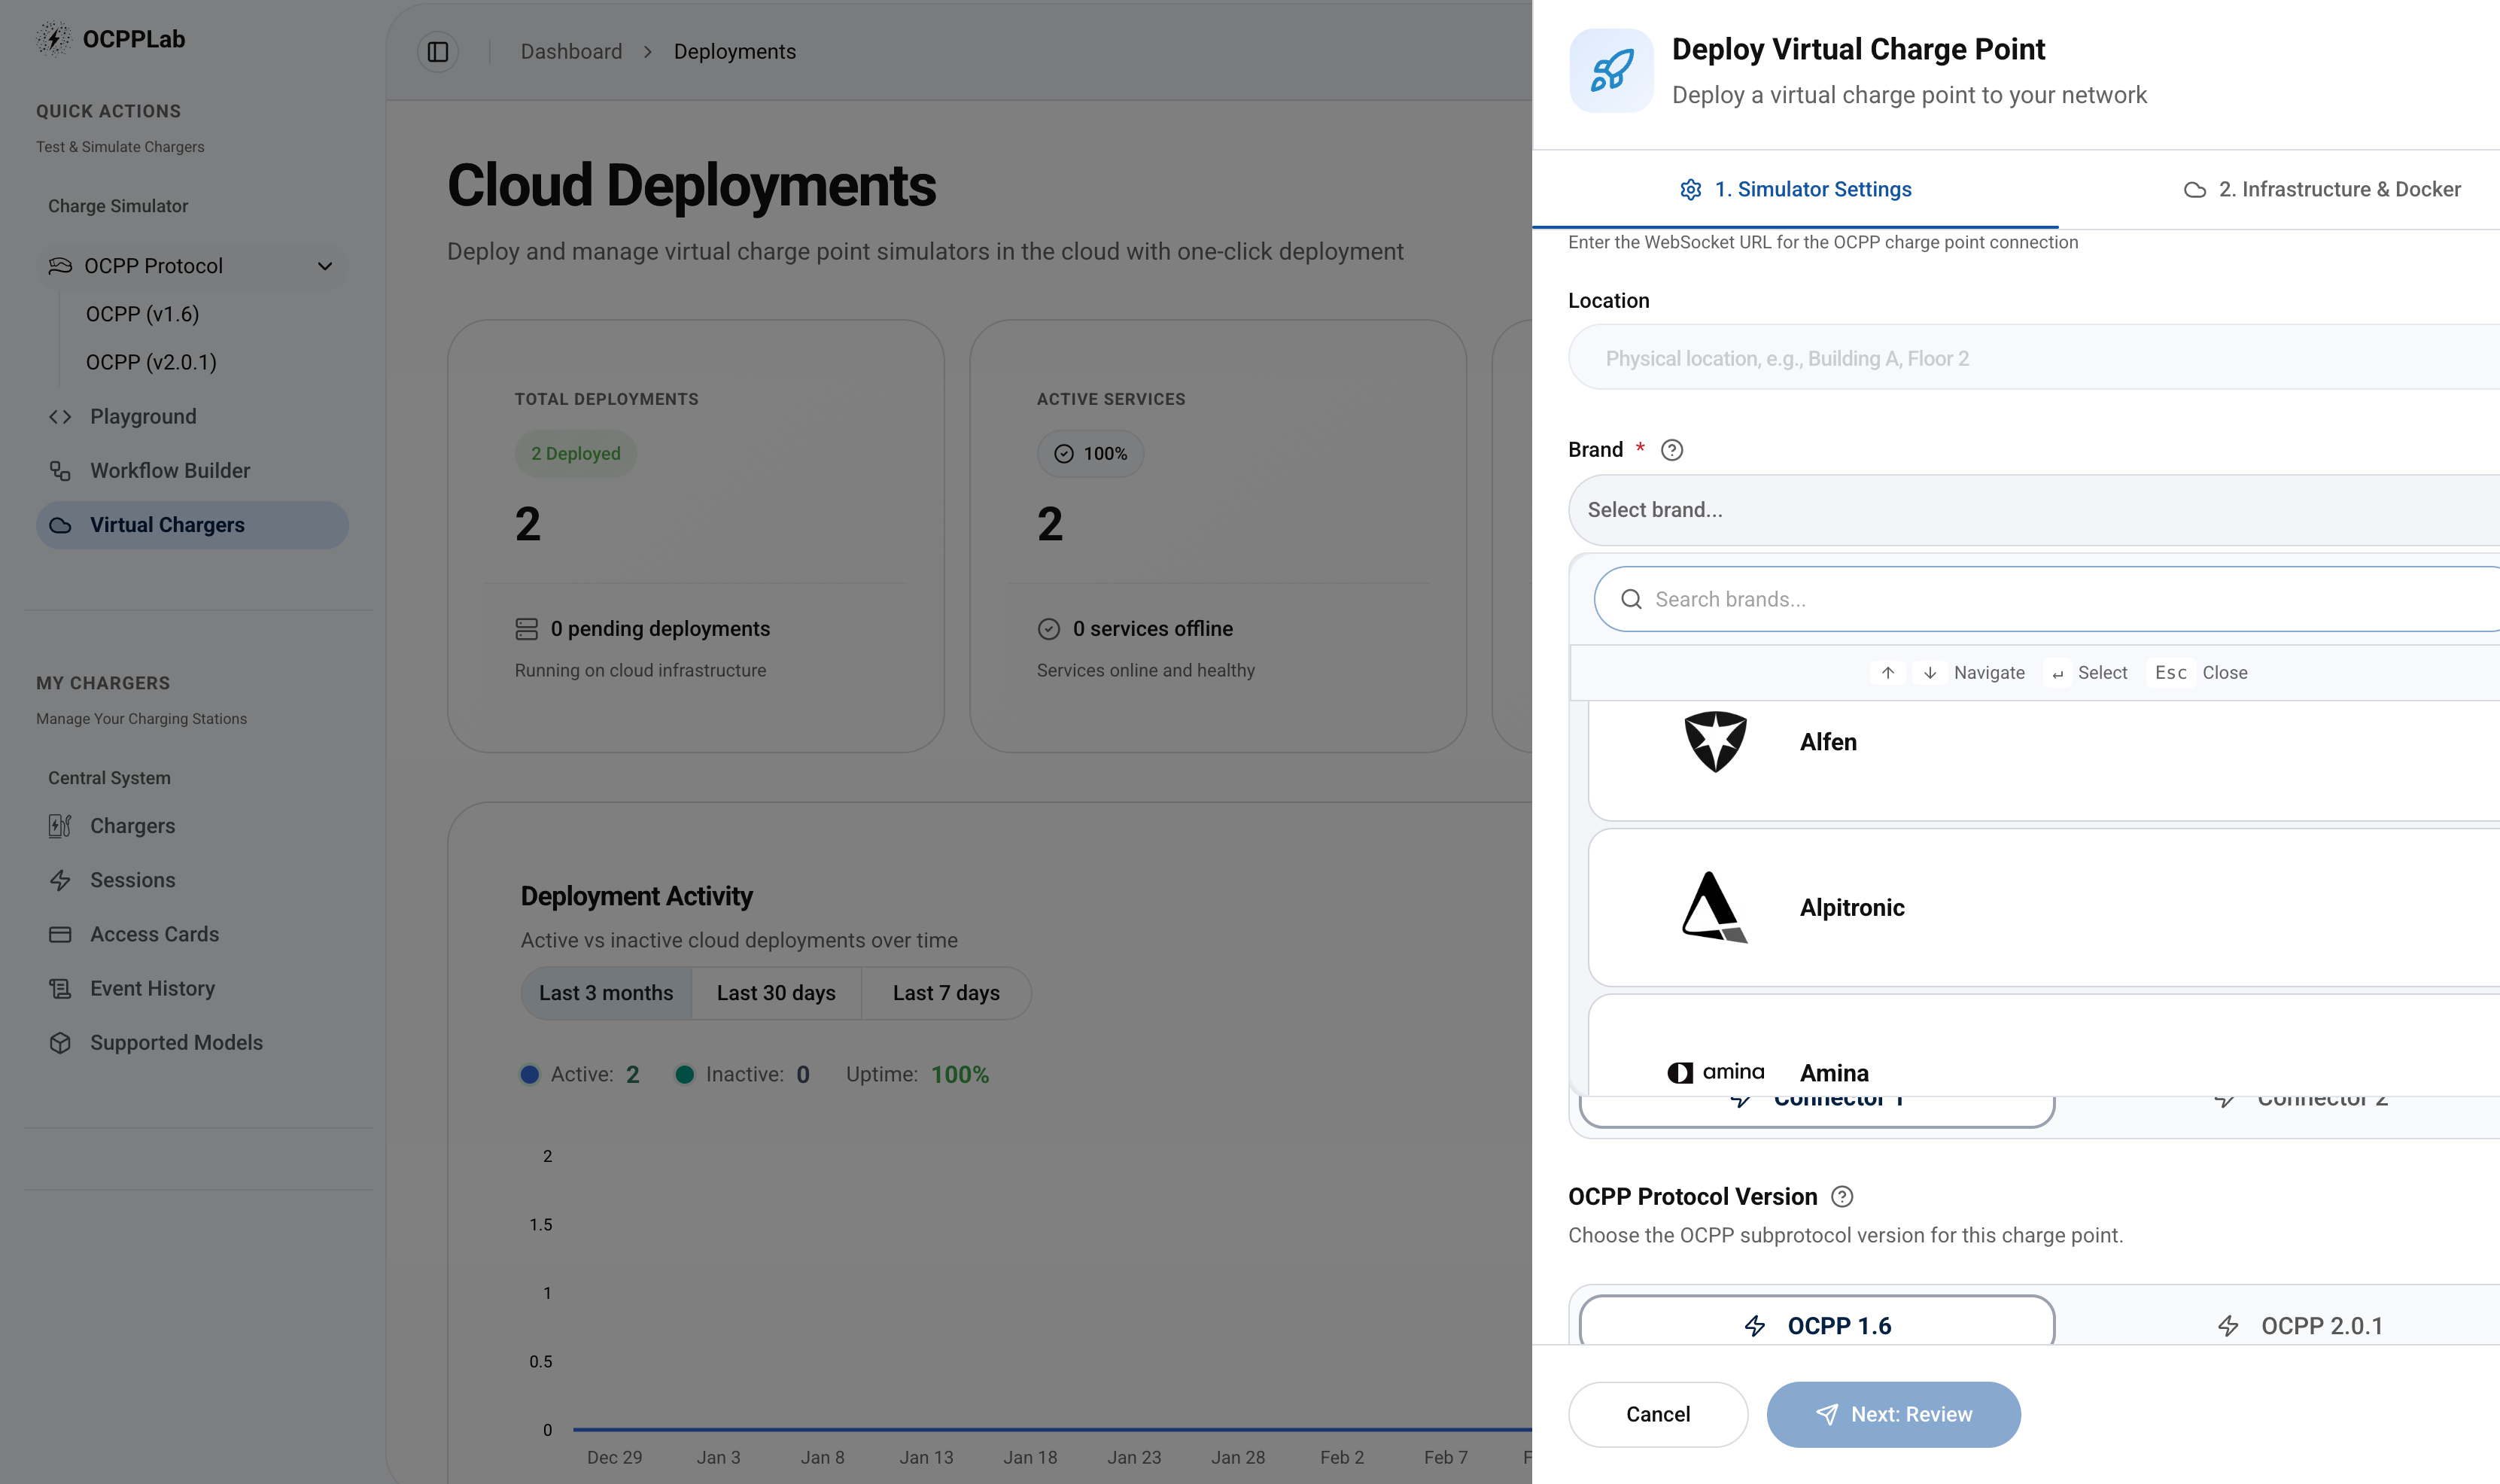
Task: Switch chart range to Last 30 days
Action: coord(776,993)
